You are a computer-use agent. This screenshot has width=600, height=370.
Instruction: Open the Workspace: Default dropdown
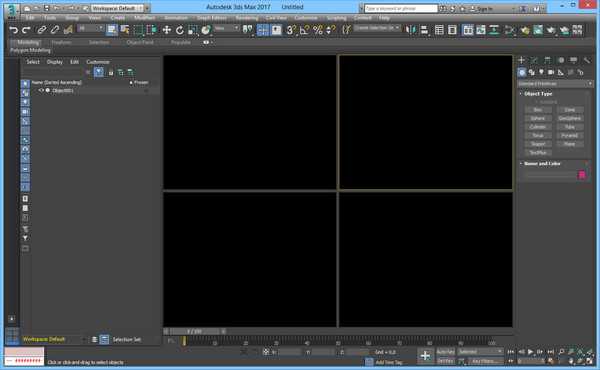[117, 8]
